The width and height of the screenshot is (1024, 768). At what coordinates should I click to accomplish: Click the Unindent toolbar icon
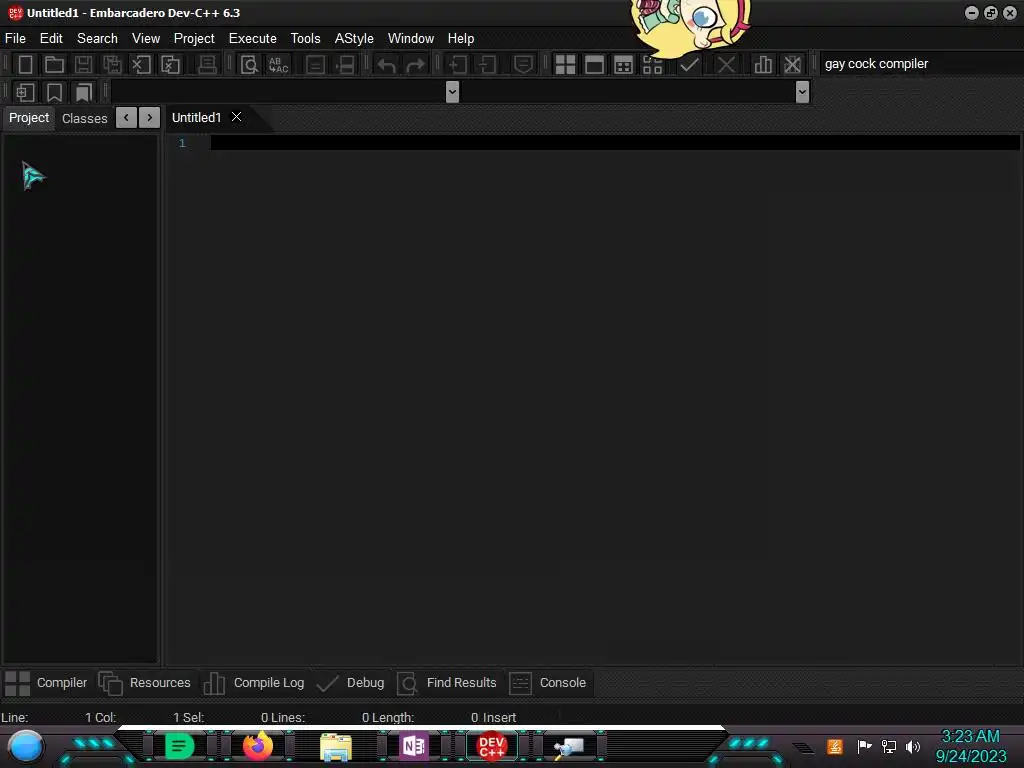tap(487, 64)
